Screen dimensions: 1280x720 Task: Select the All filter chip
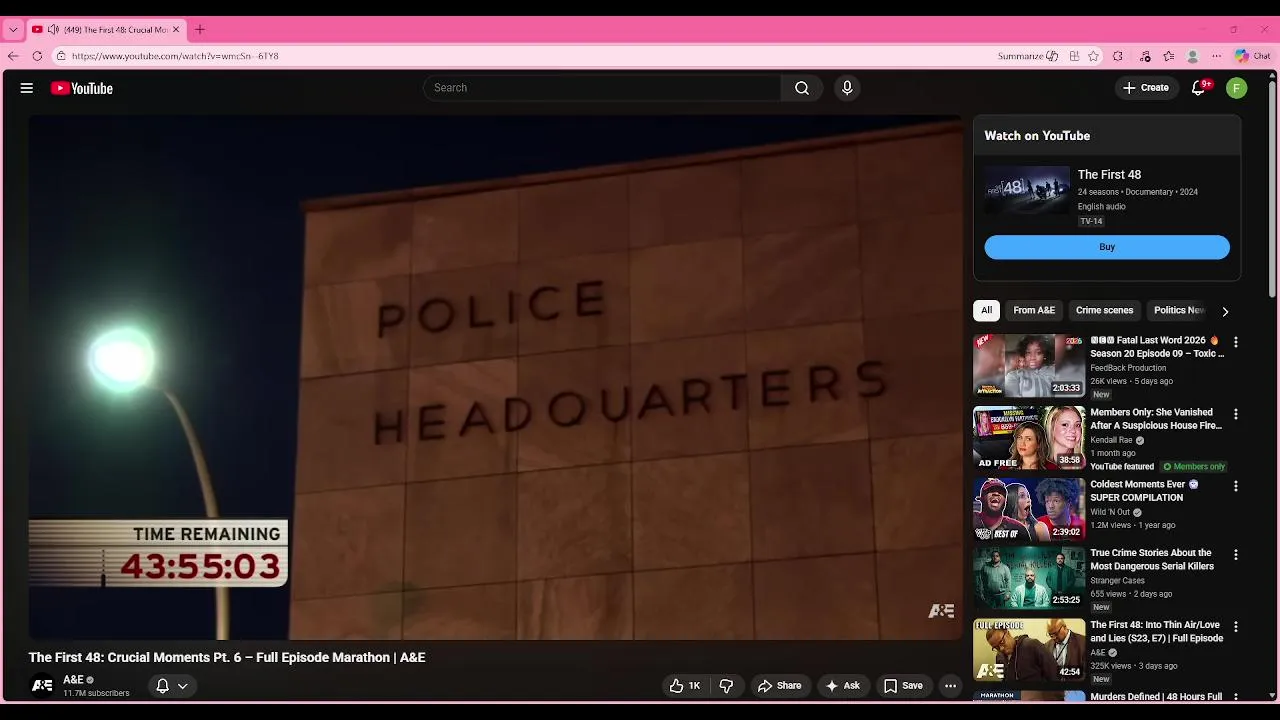(986, 310)
